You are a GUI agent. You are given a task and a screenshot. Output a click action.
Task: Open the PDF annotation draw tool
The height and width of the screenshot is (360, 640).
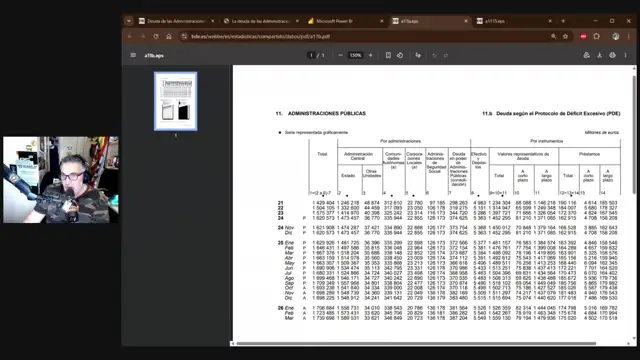418,55
